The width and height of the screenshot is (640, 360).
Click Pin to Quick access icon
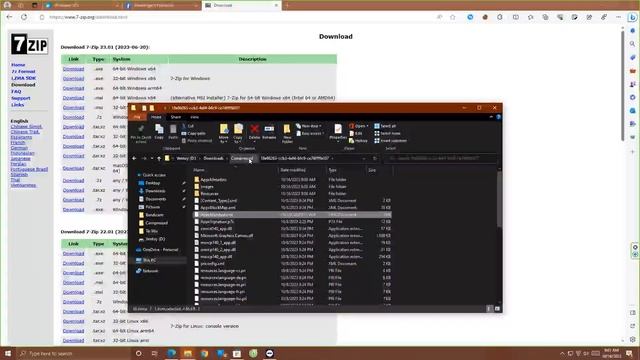pos(141,133)
